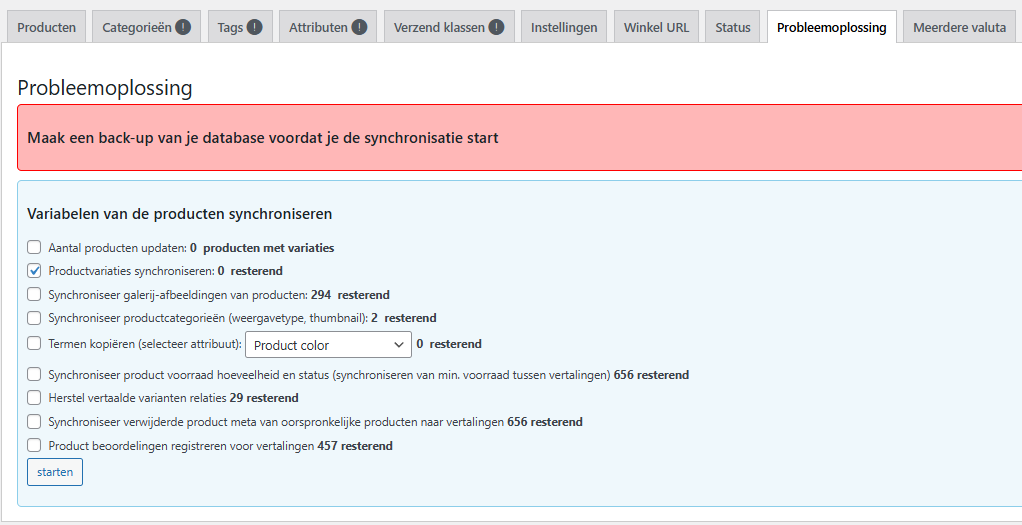Click the exclamation icon on Tags tab
The image size is (1022, 525).
(255, 27)
